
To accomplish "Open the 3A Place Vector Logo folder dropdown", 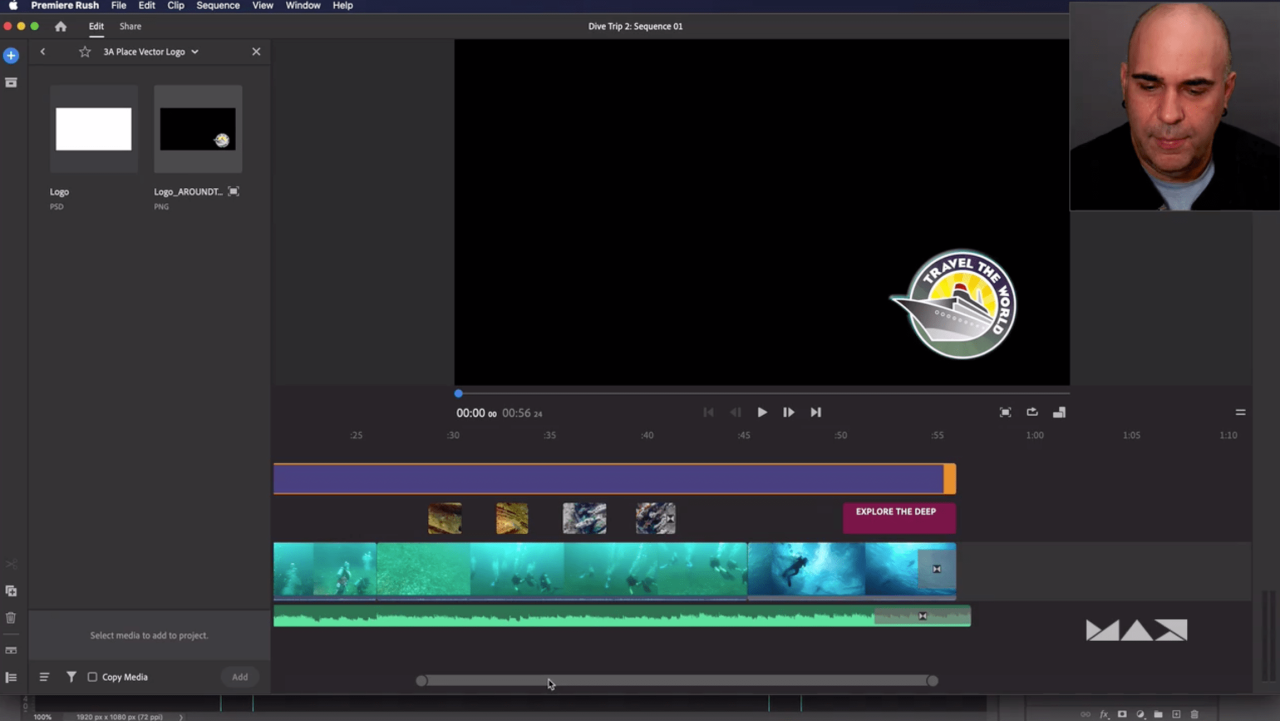I will [194, 51].
